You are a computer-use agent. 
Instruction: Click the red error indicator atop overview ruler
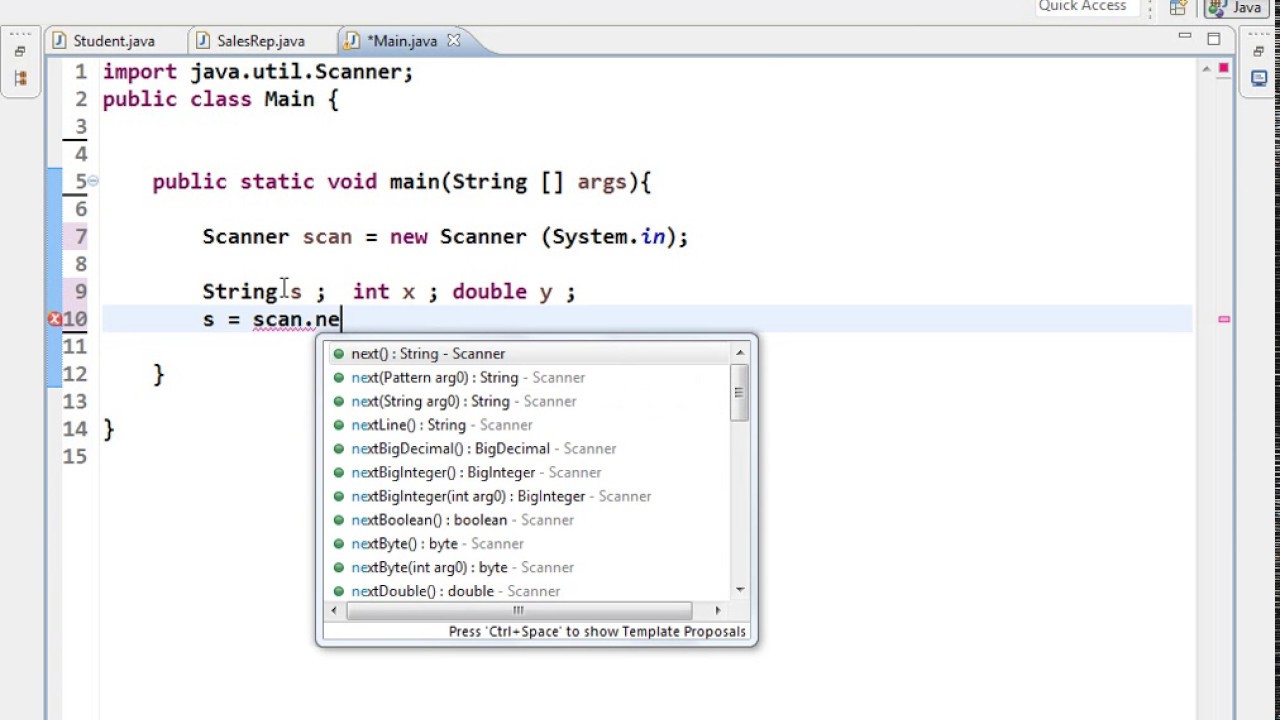(x=1223, y=69)
